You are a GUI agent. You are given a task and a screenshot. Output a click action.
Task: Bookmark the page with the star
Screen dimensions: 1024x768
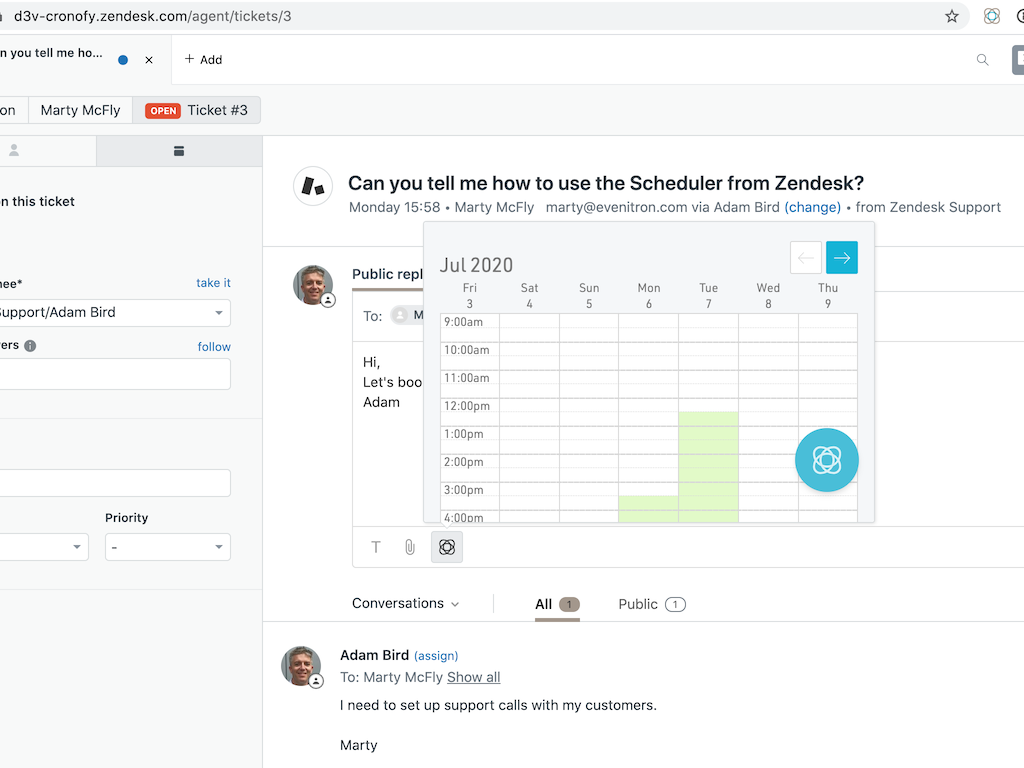[x=951, y=16]
